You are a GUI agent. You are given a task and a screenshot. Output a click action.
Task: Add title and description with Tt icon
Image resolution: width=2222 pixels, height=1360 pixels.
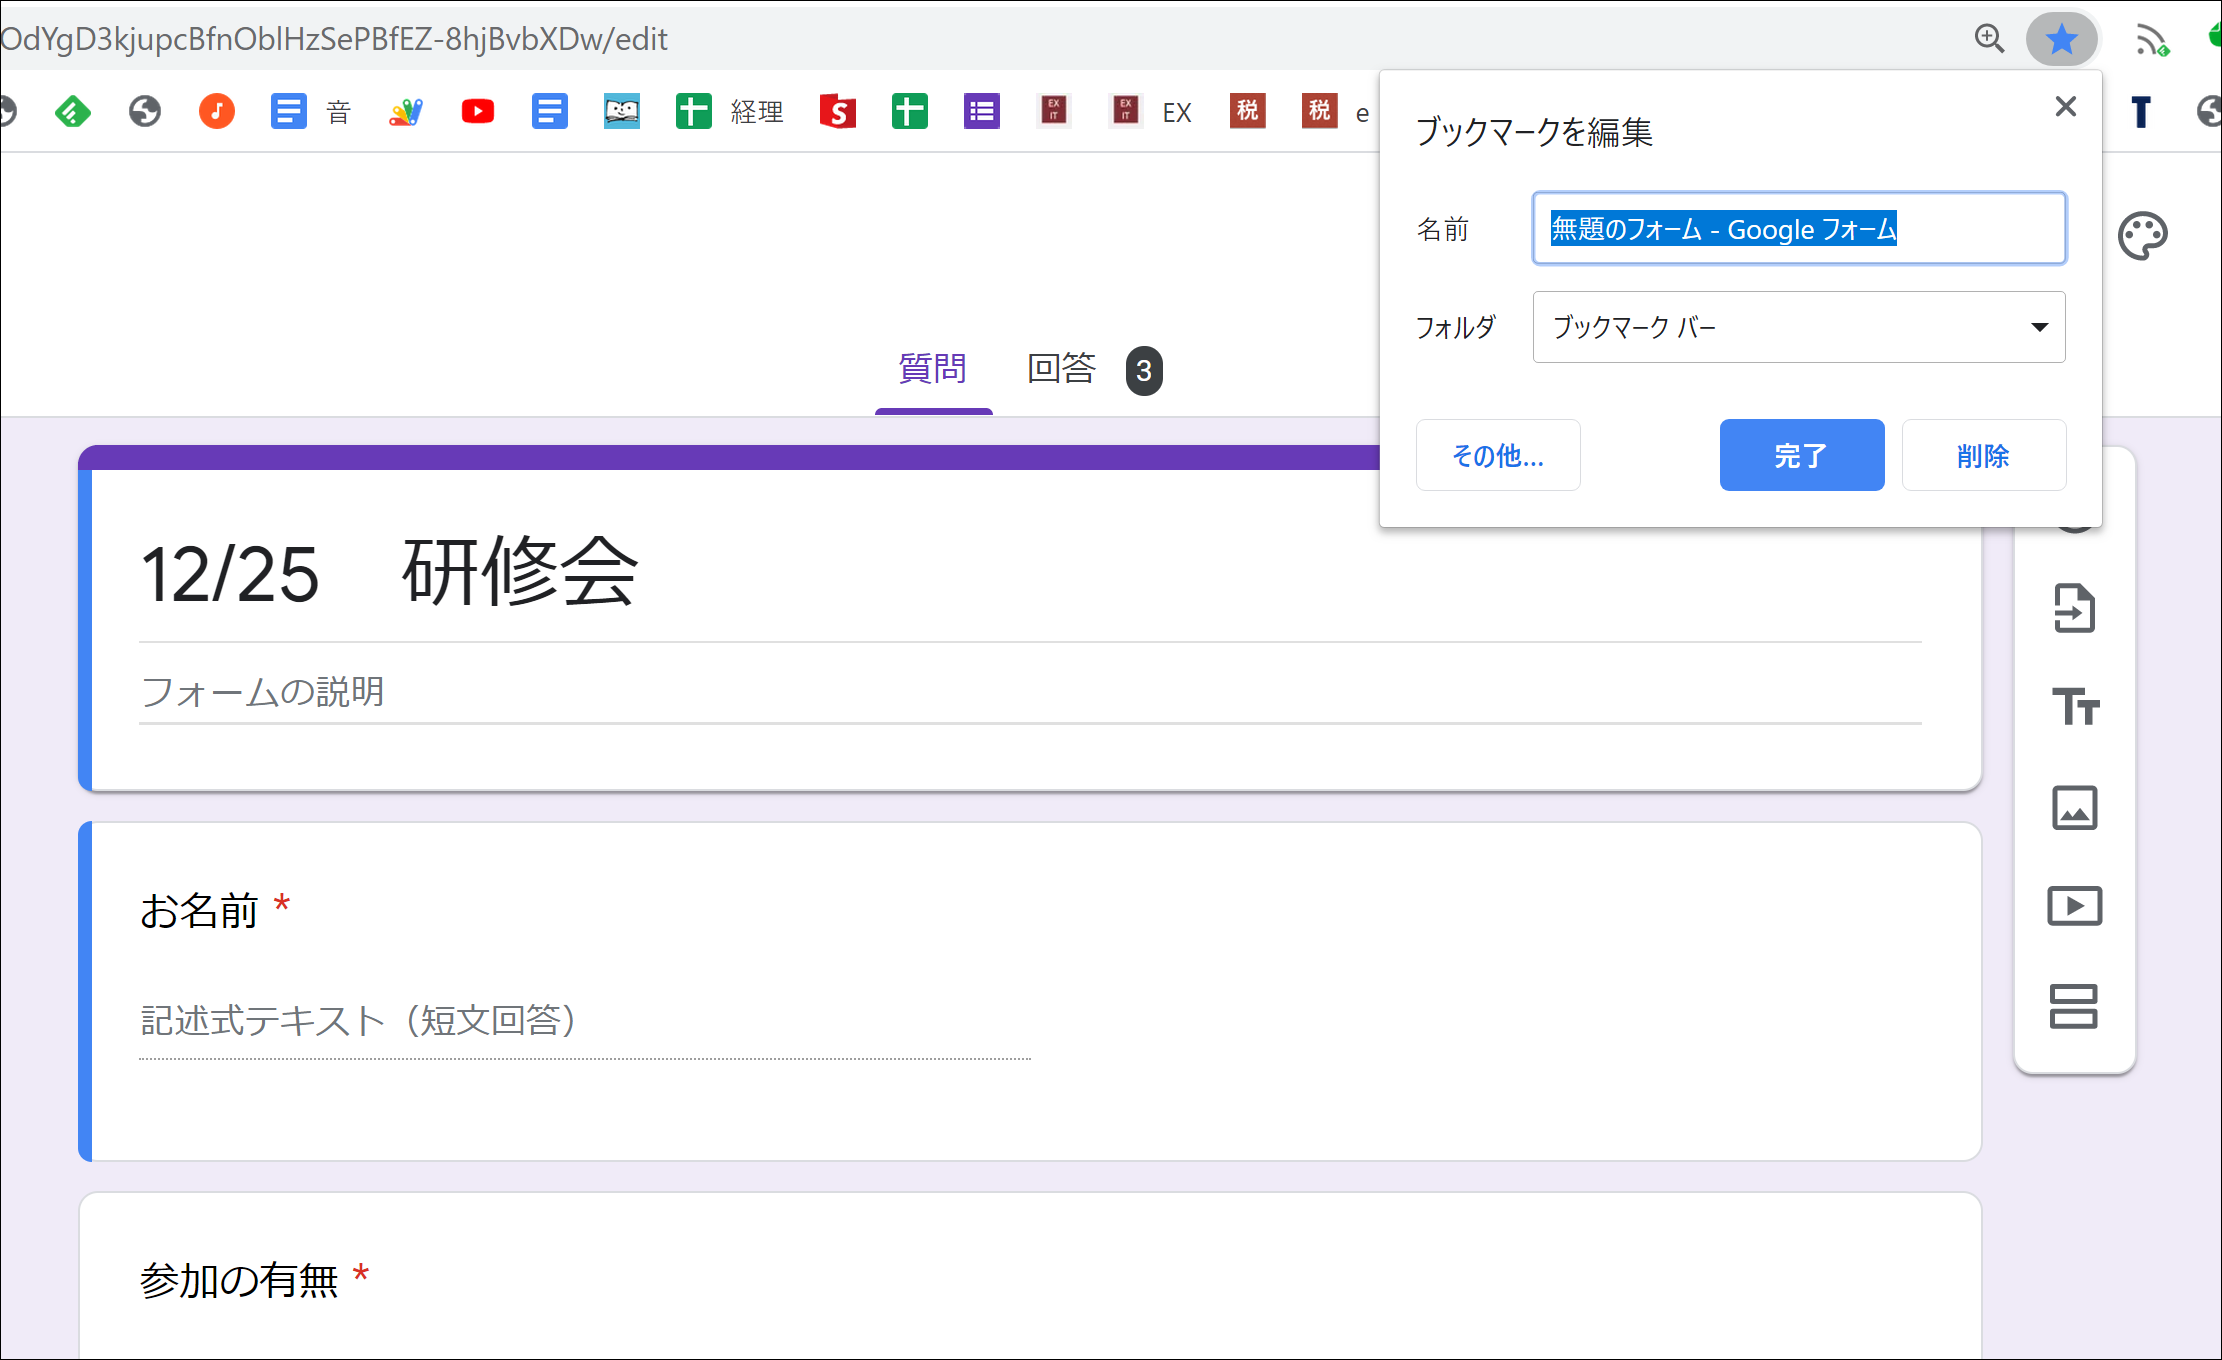[2075, 707]
